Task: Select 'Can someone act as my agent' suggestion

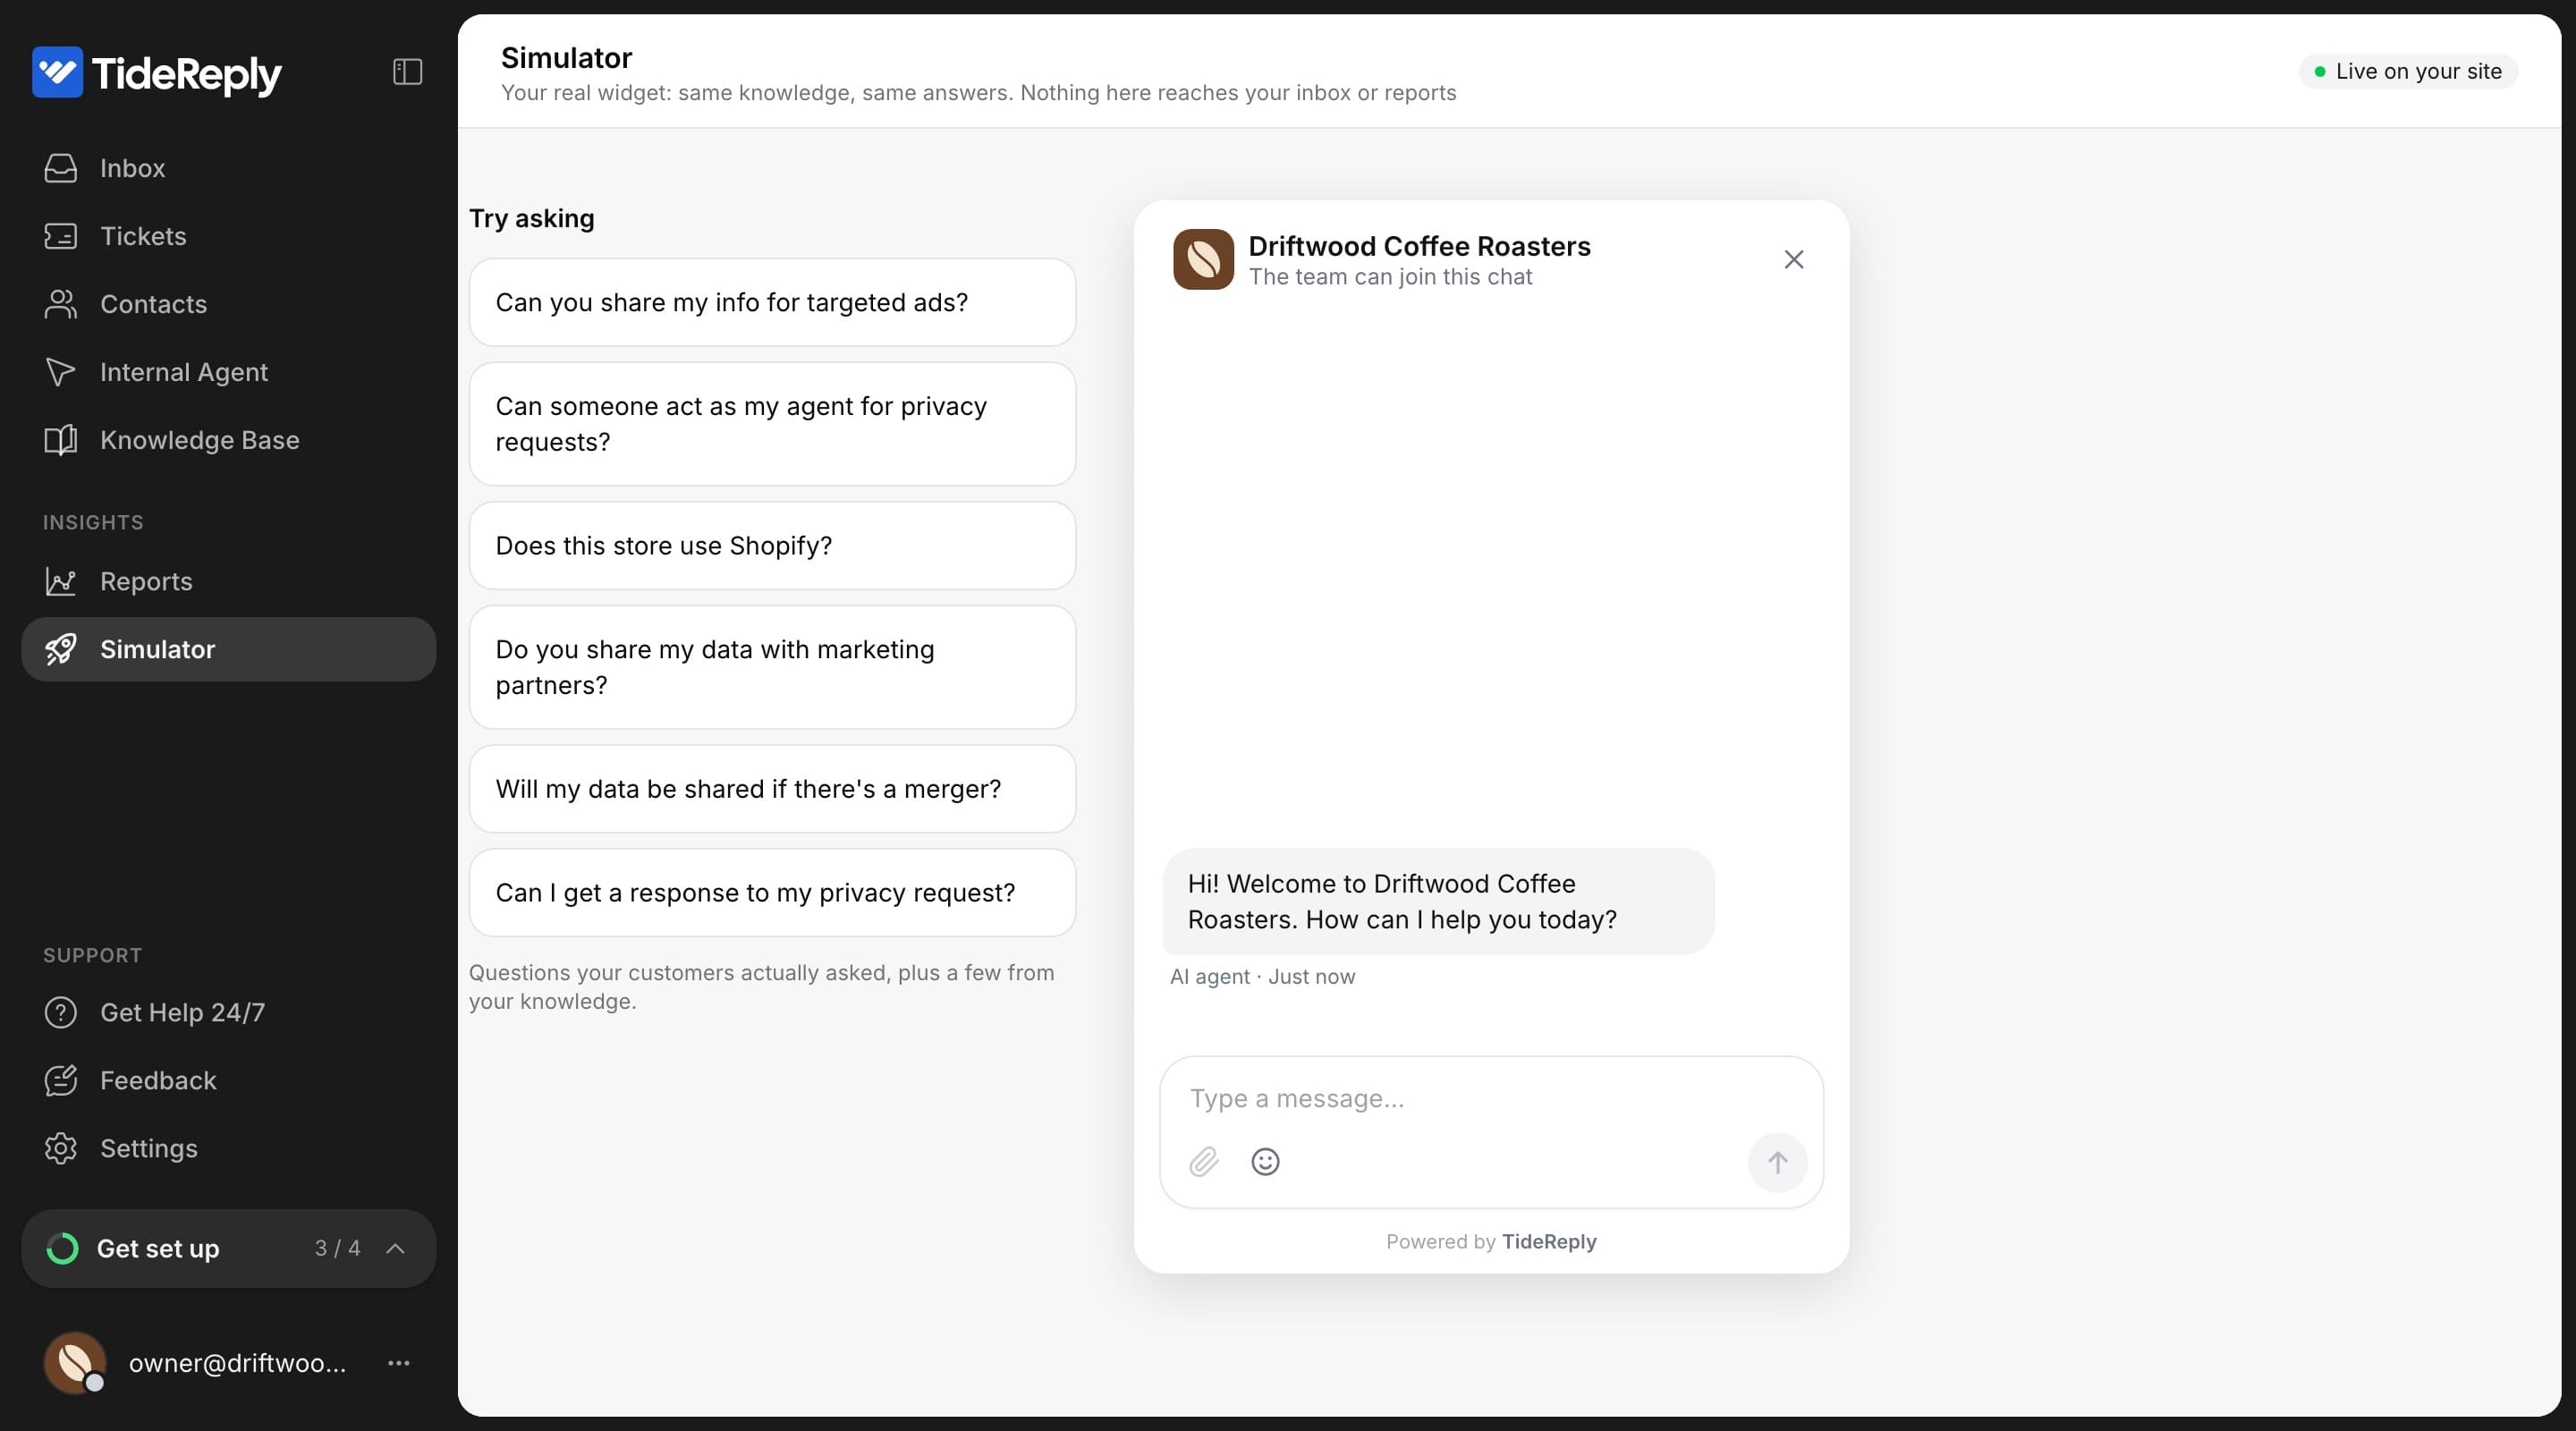Action: coord(772,424)
